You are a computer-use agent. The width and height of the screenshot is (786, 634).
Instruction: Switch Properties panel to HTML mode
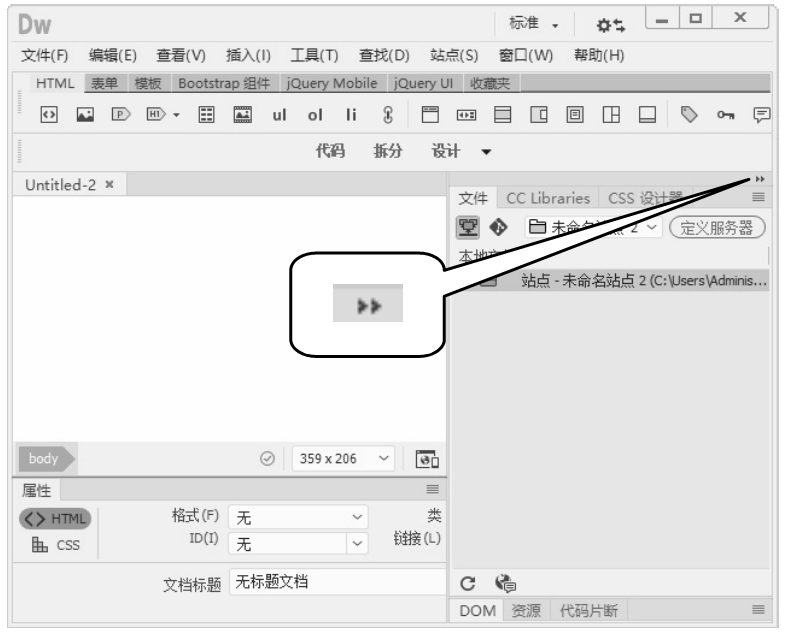pyautogui.click(x=55, y=518)
